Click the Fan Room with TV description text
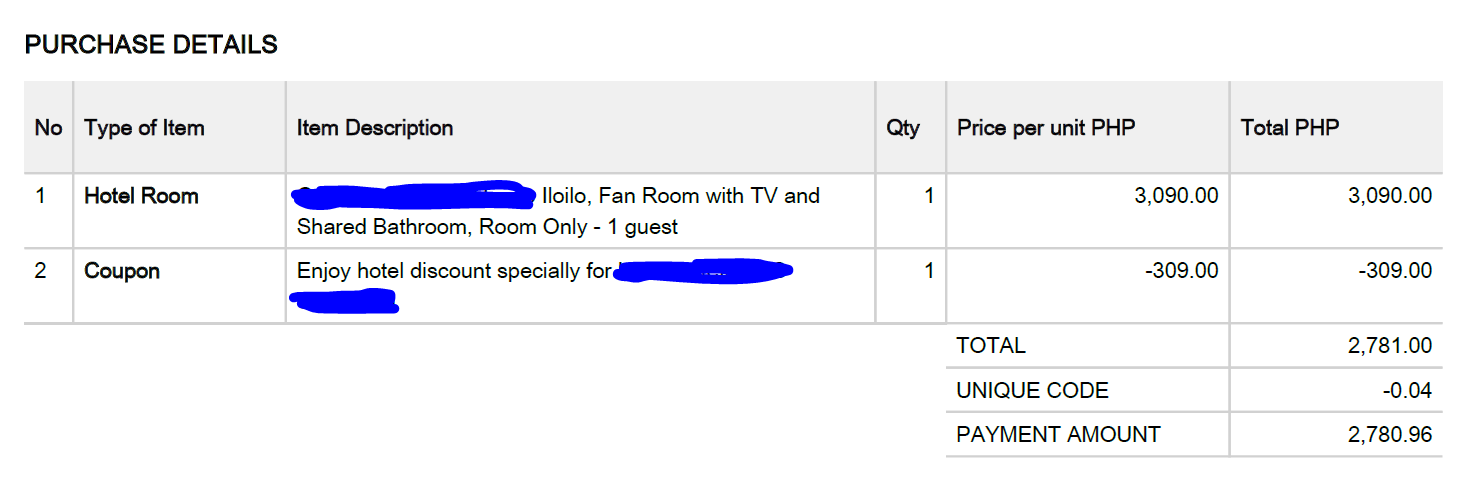 680,197
